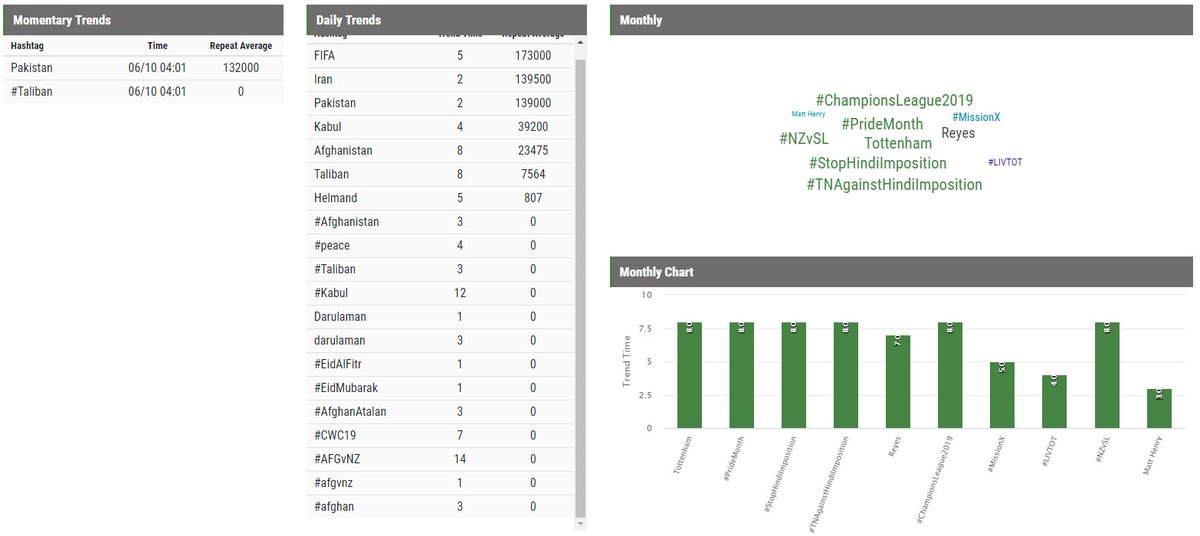This screenshot has width=1200, height=536.
Task: Click #StopHindiImposition in the Monthly word cloud
Action: tap(877, 163)
